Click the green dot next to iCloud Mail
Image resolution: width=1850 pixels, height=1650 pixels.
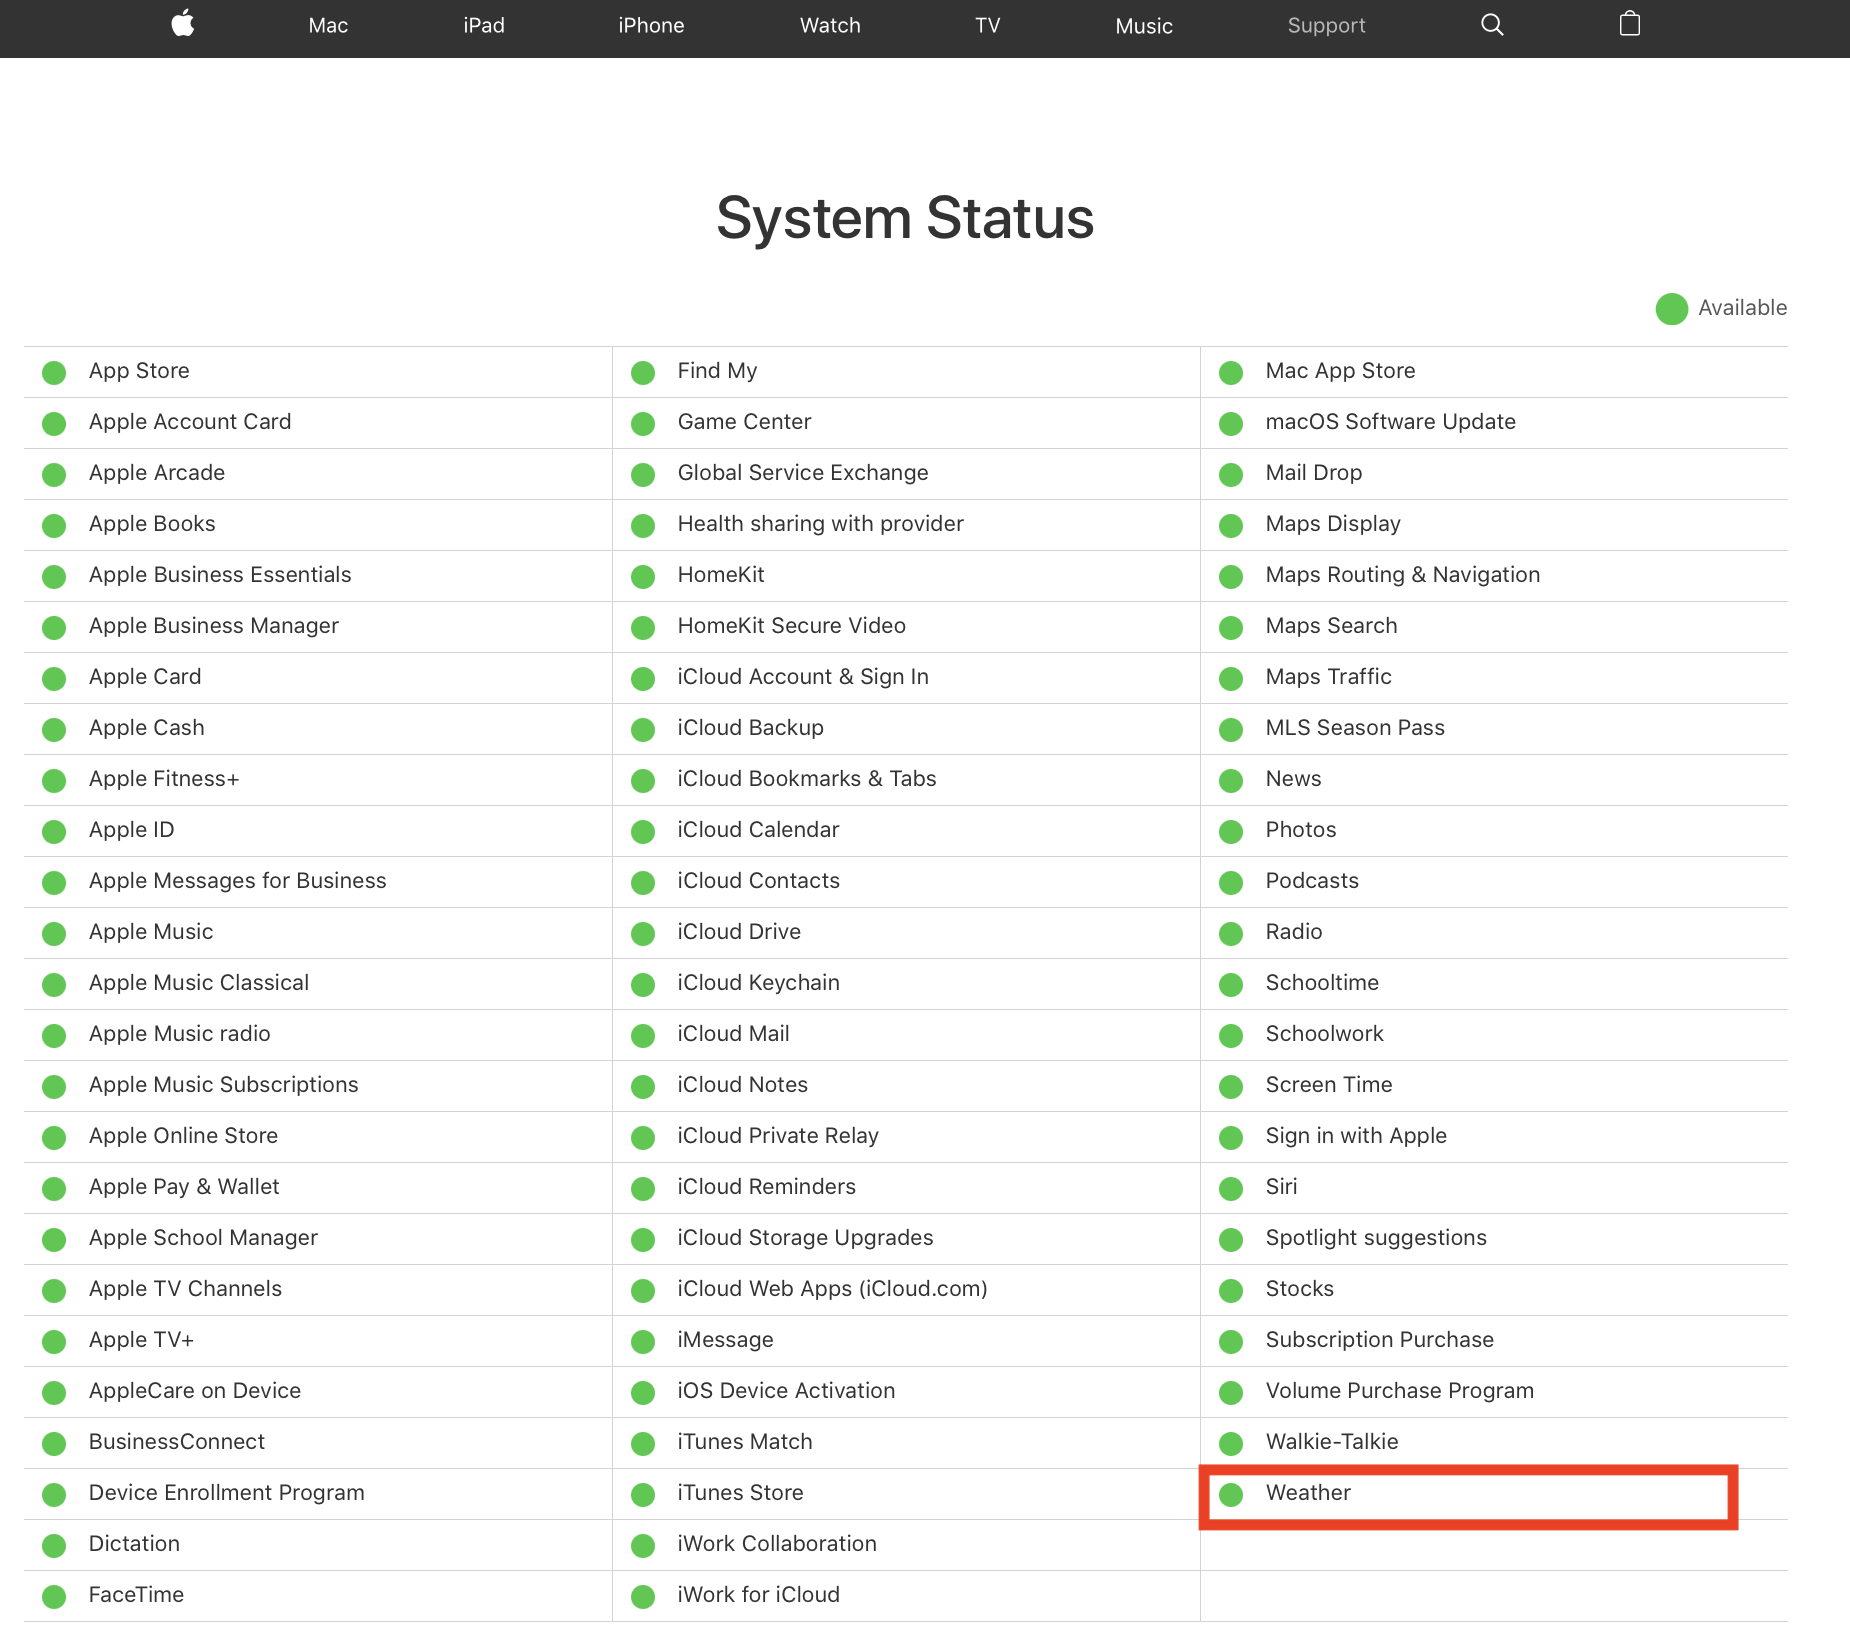(x=643, y=1036)
